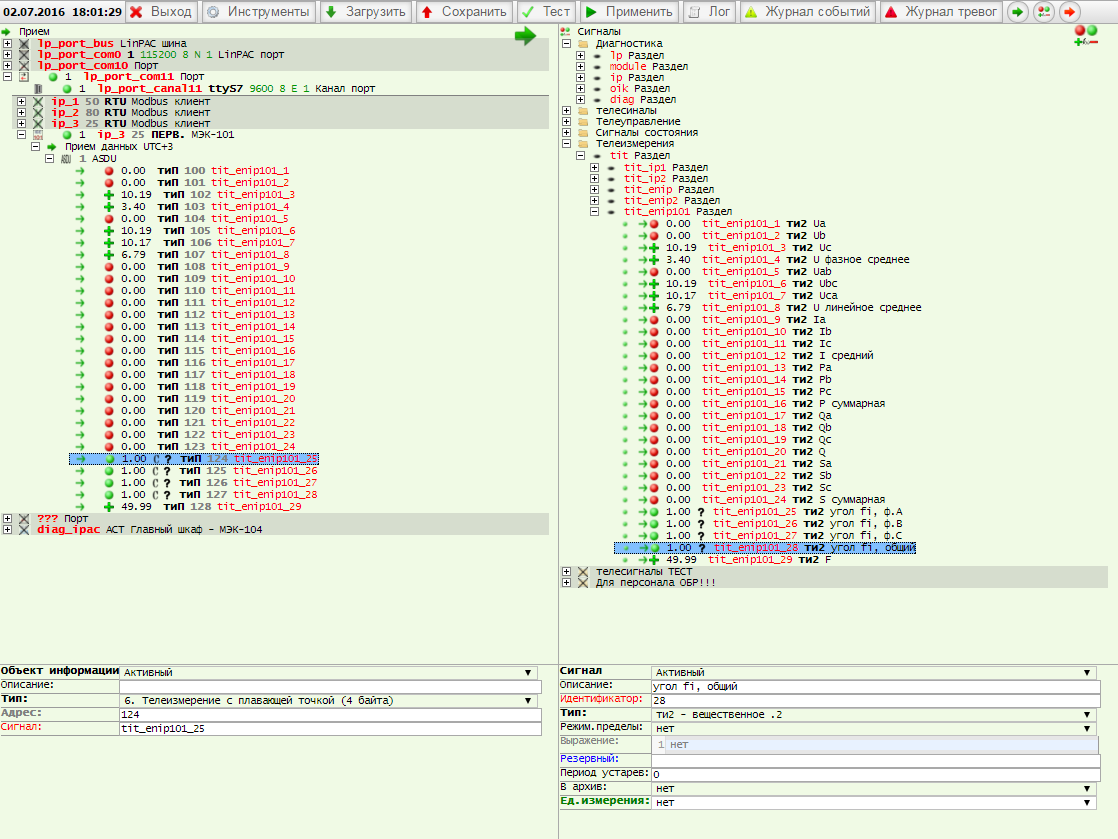Click the red arrow toolbar icon

pos(1069,12)
